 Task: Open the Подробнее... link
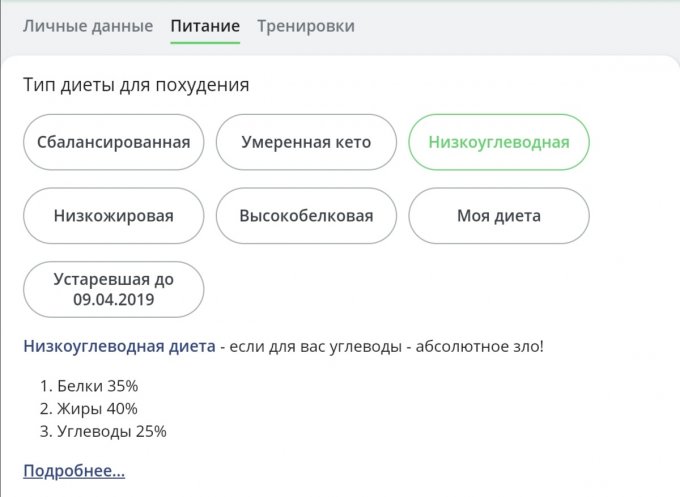pos(74,471)
